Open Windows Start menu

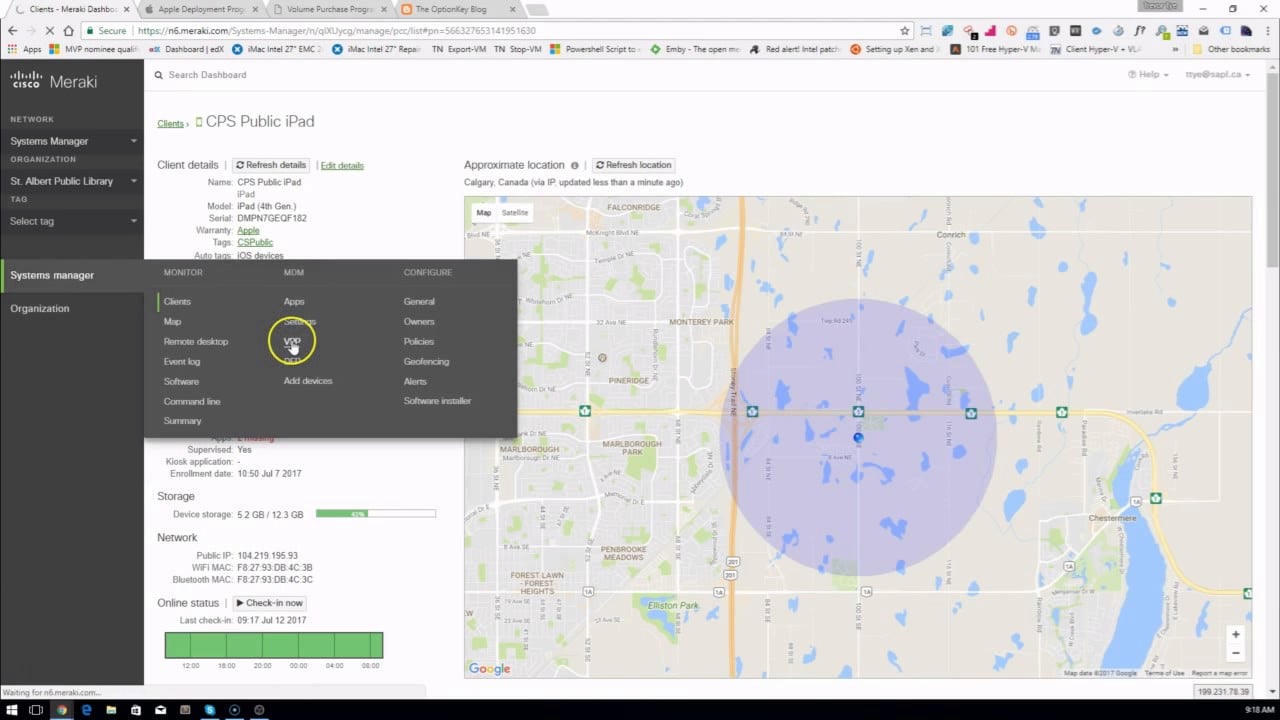tap(12, 710)
